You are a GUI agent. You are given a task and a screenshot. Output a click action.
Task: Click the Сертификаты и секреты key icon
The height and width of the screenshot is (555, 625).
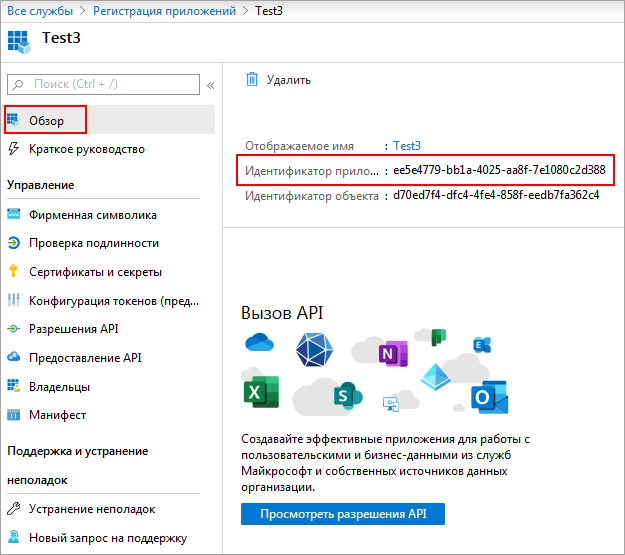click(13, 271)
